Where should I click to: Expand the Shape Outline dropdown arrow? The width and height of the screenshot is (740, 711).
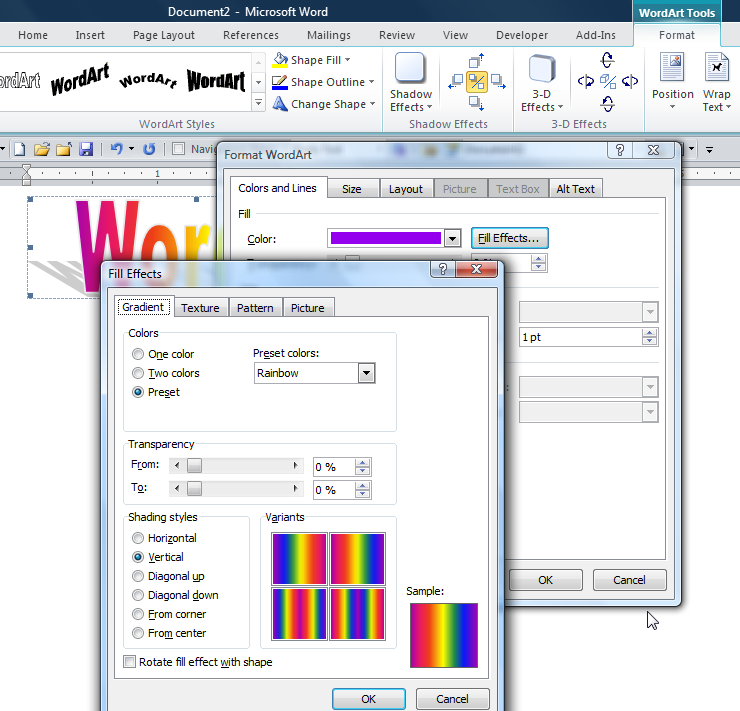coord(371,82)
